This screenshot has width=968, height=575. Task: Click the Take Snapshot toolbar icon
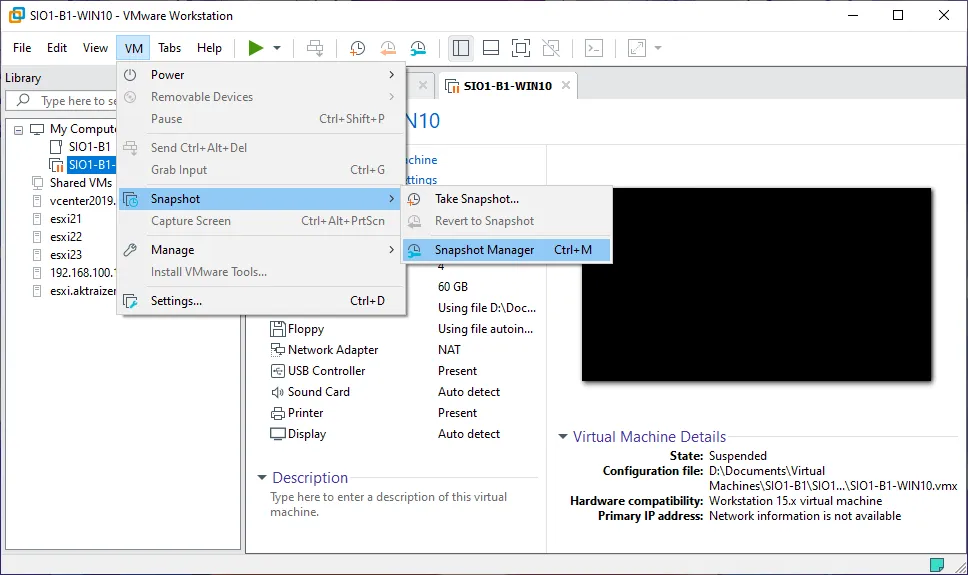[x=357, y=48]
